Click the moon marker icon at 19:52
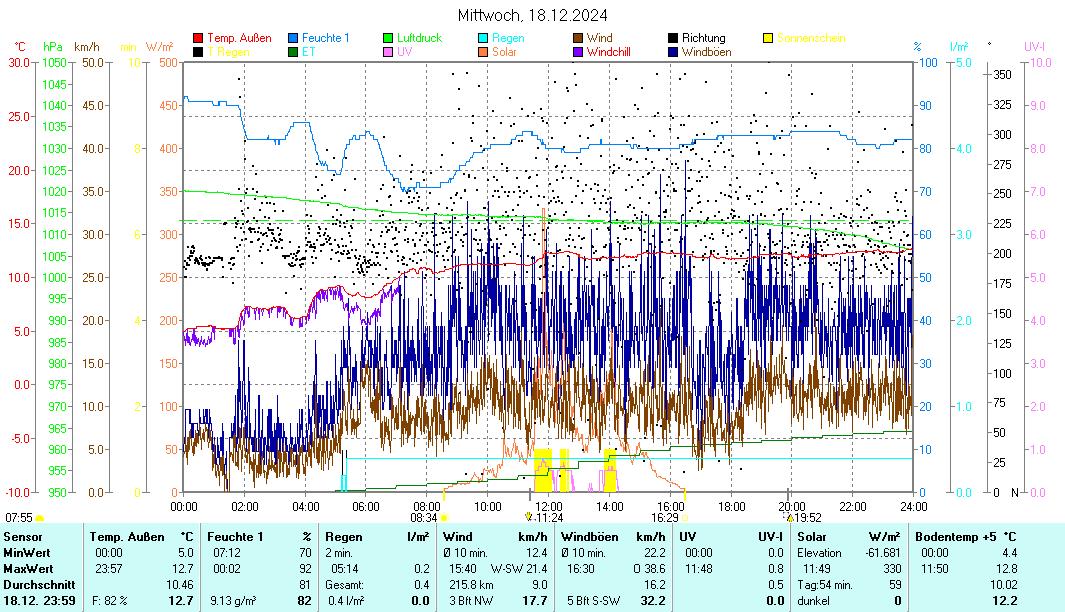 [x=790, y=517]
